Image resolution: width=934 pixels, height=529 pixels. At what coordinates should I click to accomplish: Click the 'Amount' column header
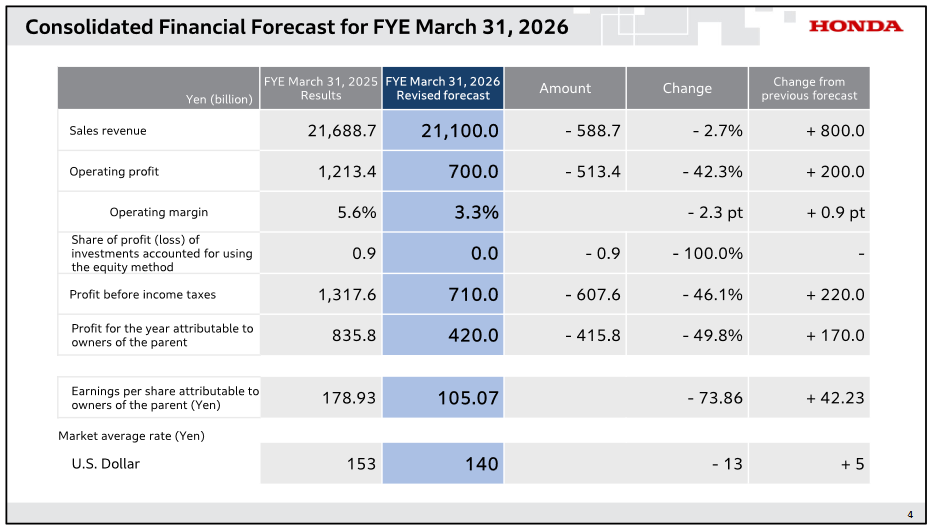565,88
